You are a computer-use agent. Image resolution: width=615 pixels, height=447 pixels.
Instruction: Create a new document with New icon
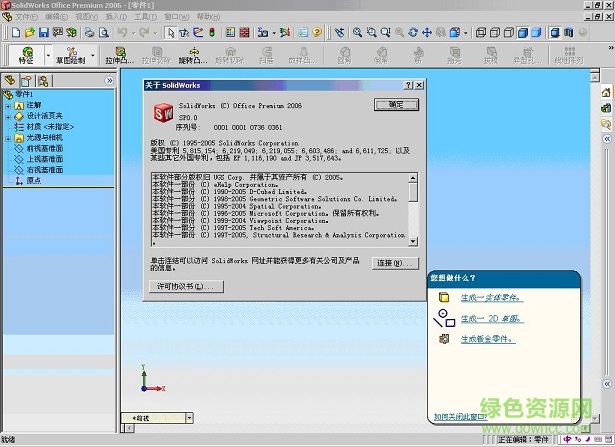16,33
